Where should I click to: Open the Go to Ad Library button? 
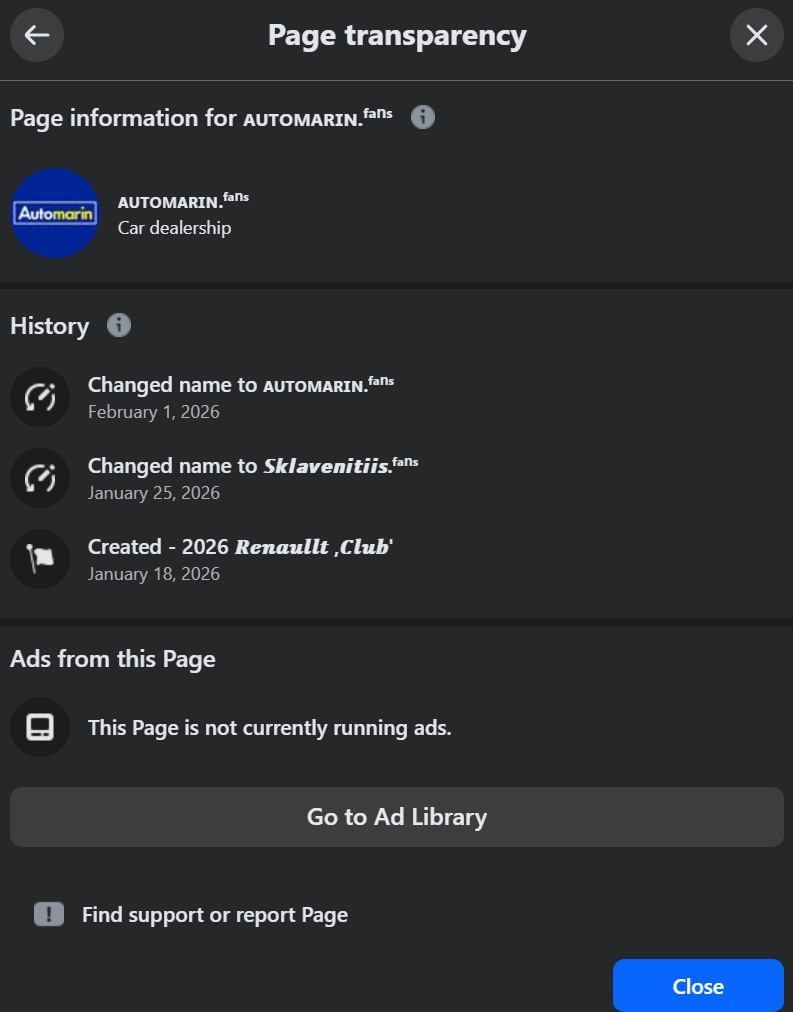point(396,817)
